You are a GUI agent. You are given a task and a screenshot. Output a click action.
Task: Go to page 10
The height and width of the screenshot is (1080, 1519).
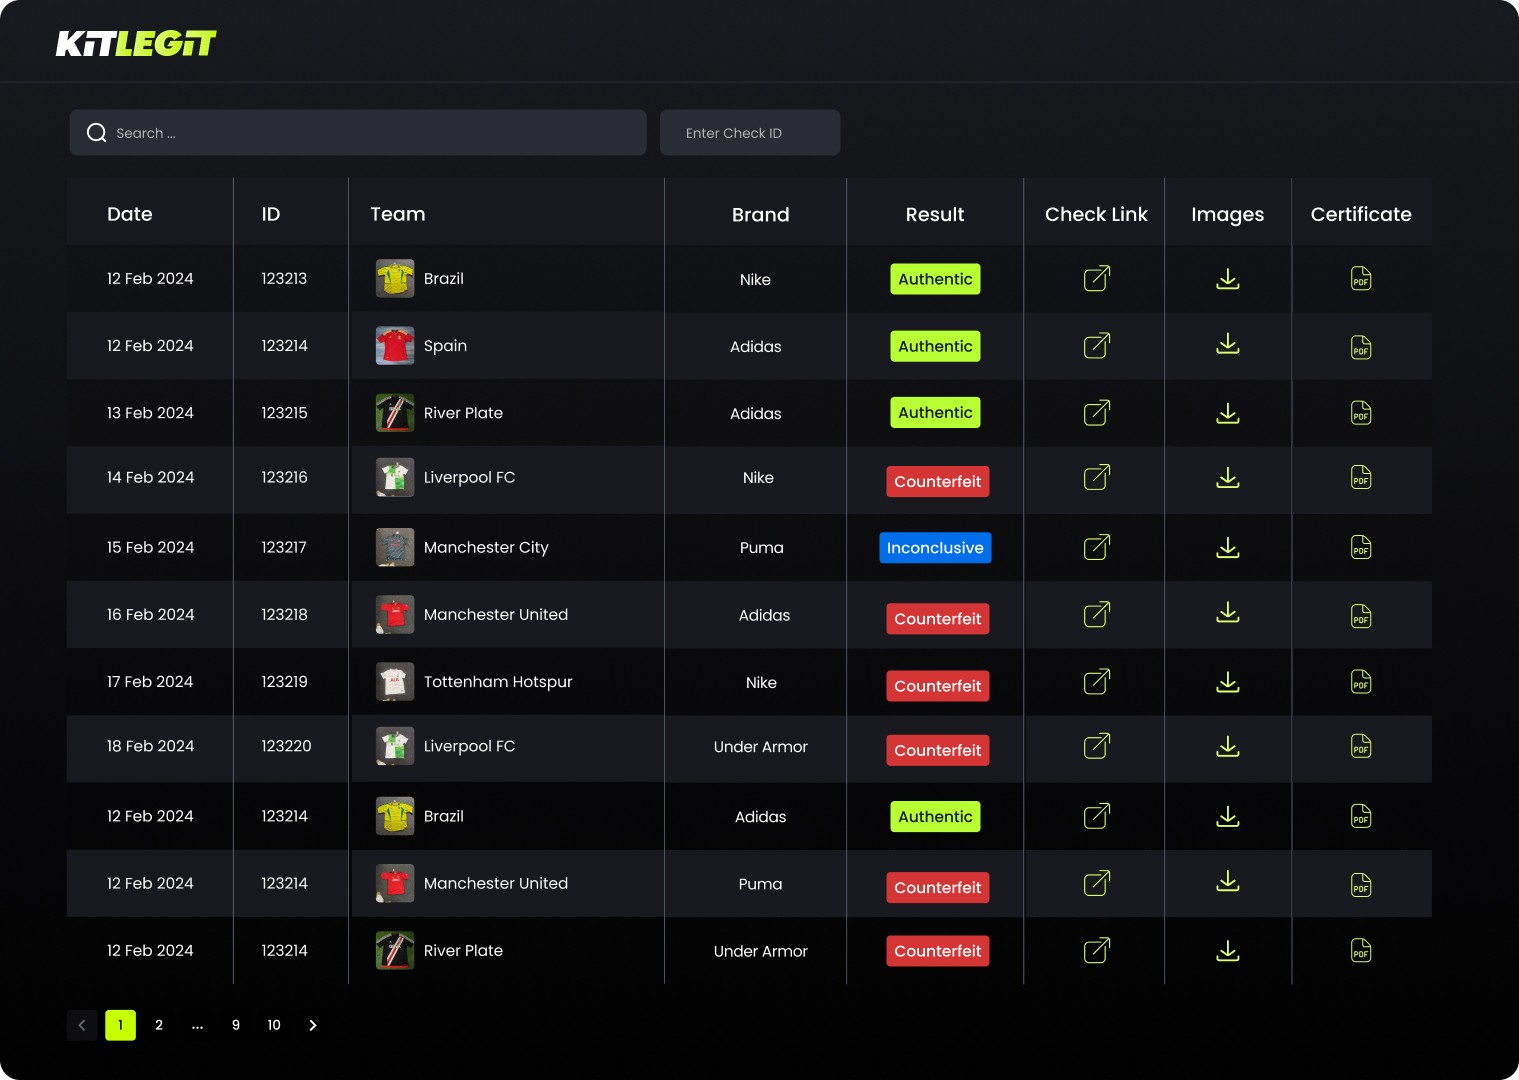pos(274,1025)
